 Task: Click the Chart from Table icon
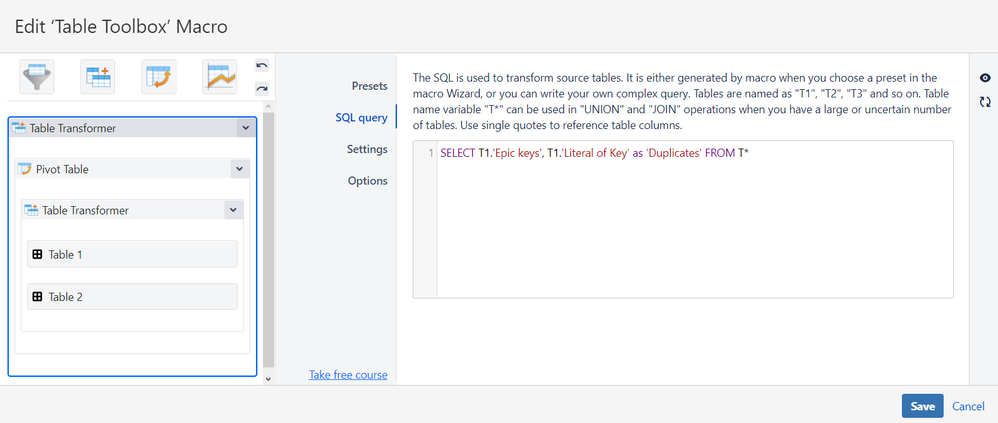(x=218, y=77)
